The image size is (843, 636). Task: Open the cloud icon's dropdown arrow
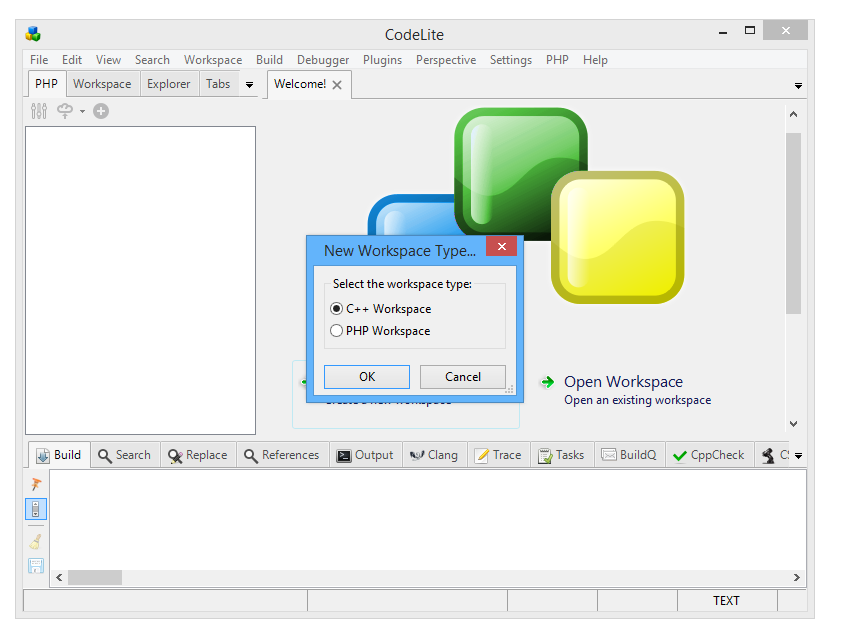[x=82, y=112]
